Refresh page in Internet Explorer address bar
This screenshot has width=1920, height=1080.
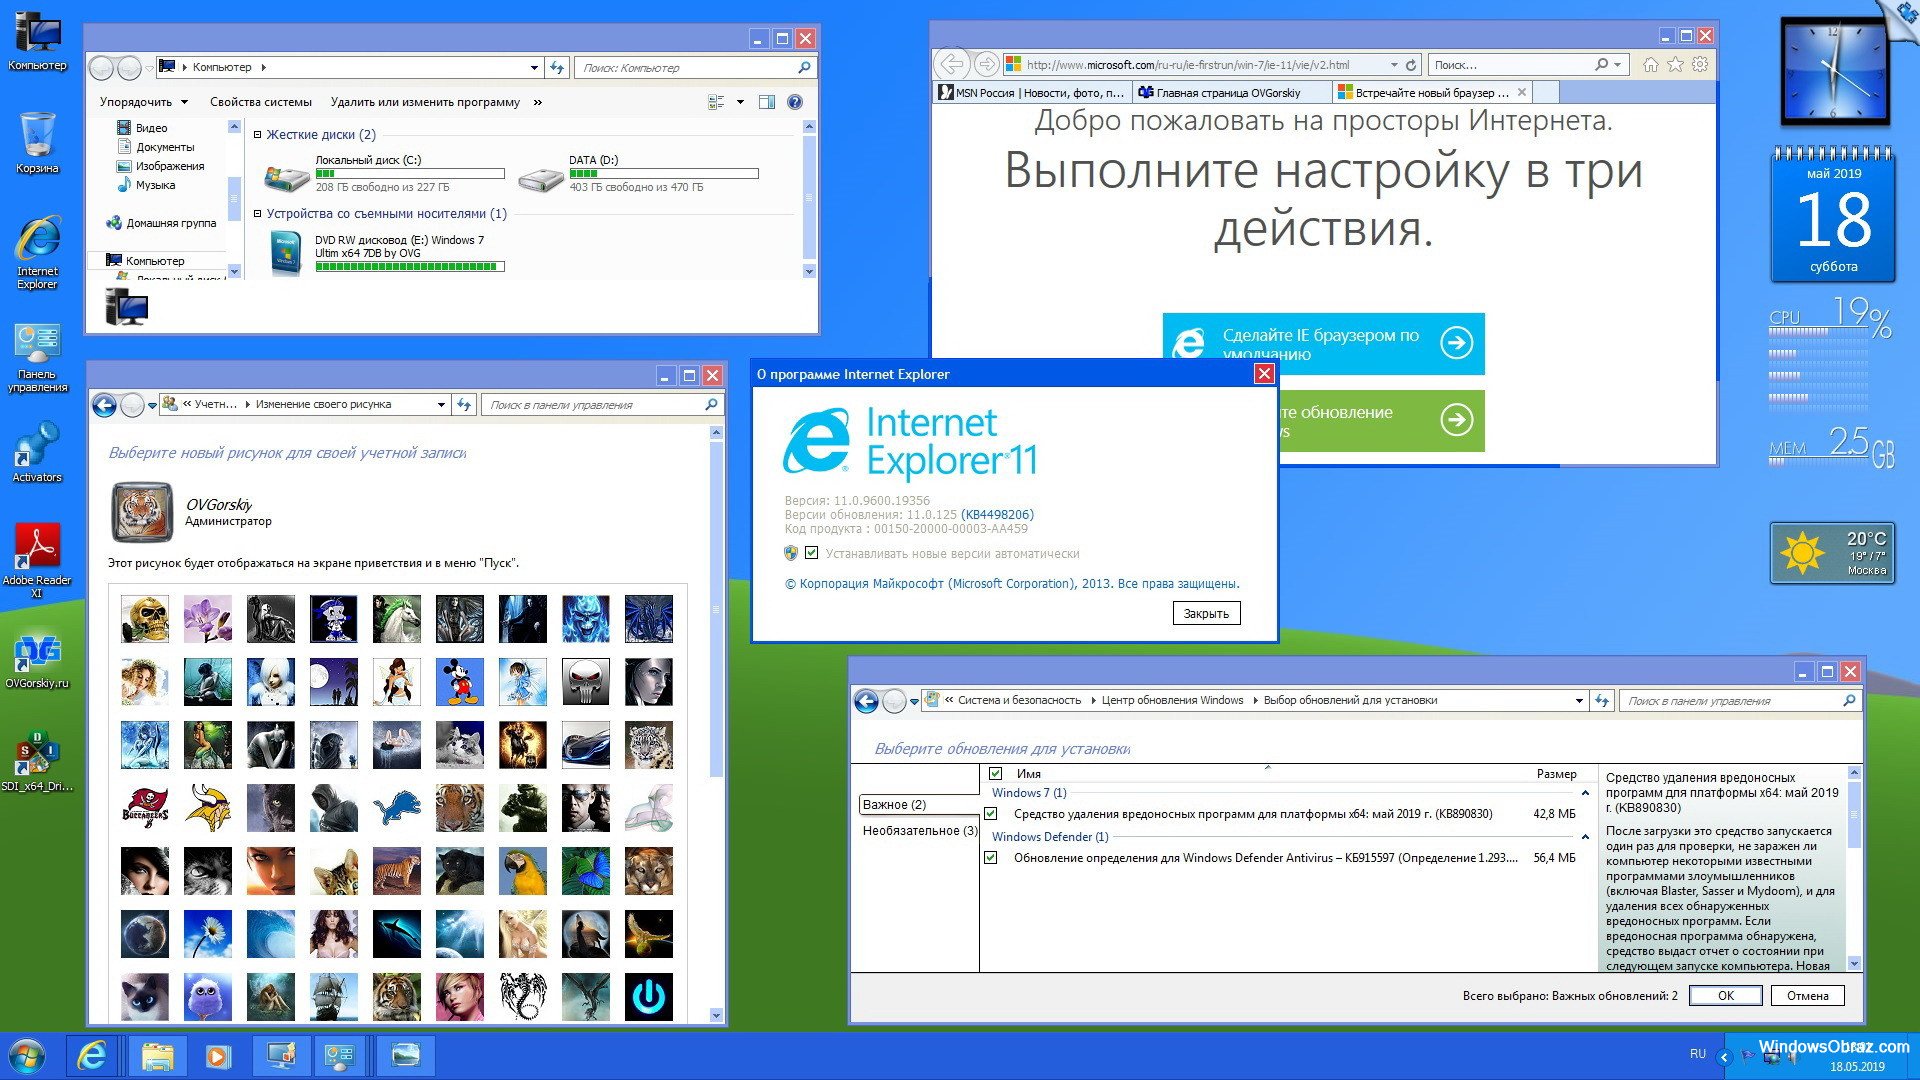1411,65
